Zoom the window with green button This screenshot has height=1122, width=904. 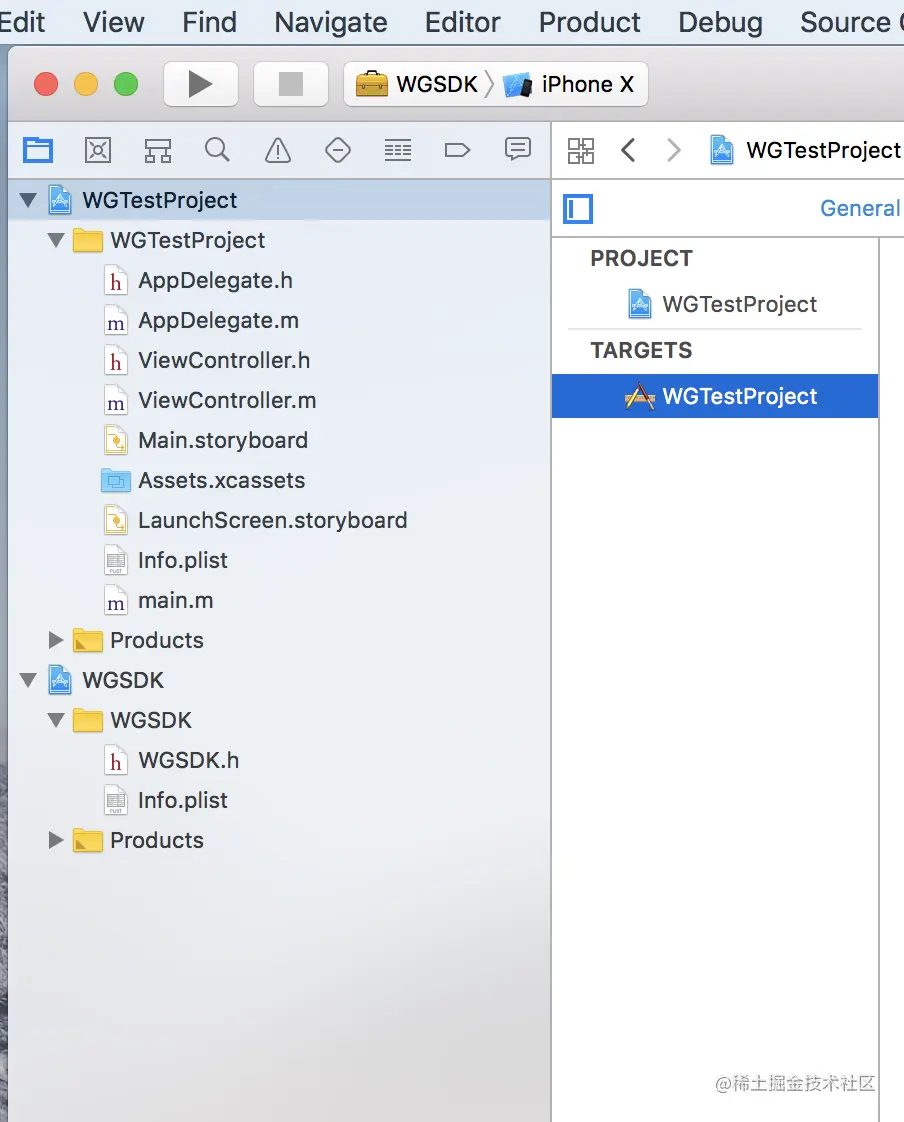tap(126, 84)
